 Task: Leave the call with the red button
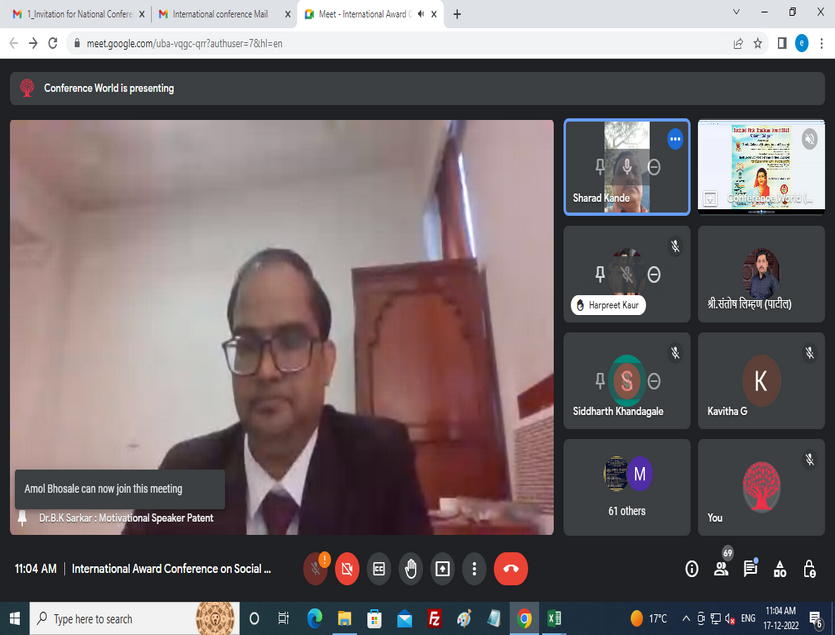pos(511,569)
